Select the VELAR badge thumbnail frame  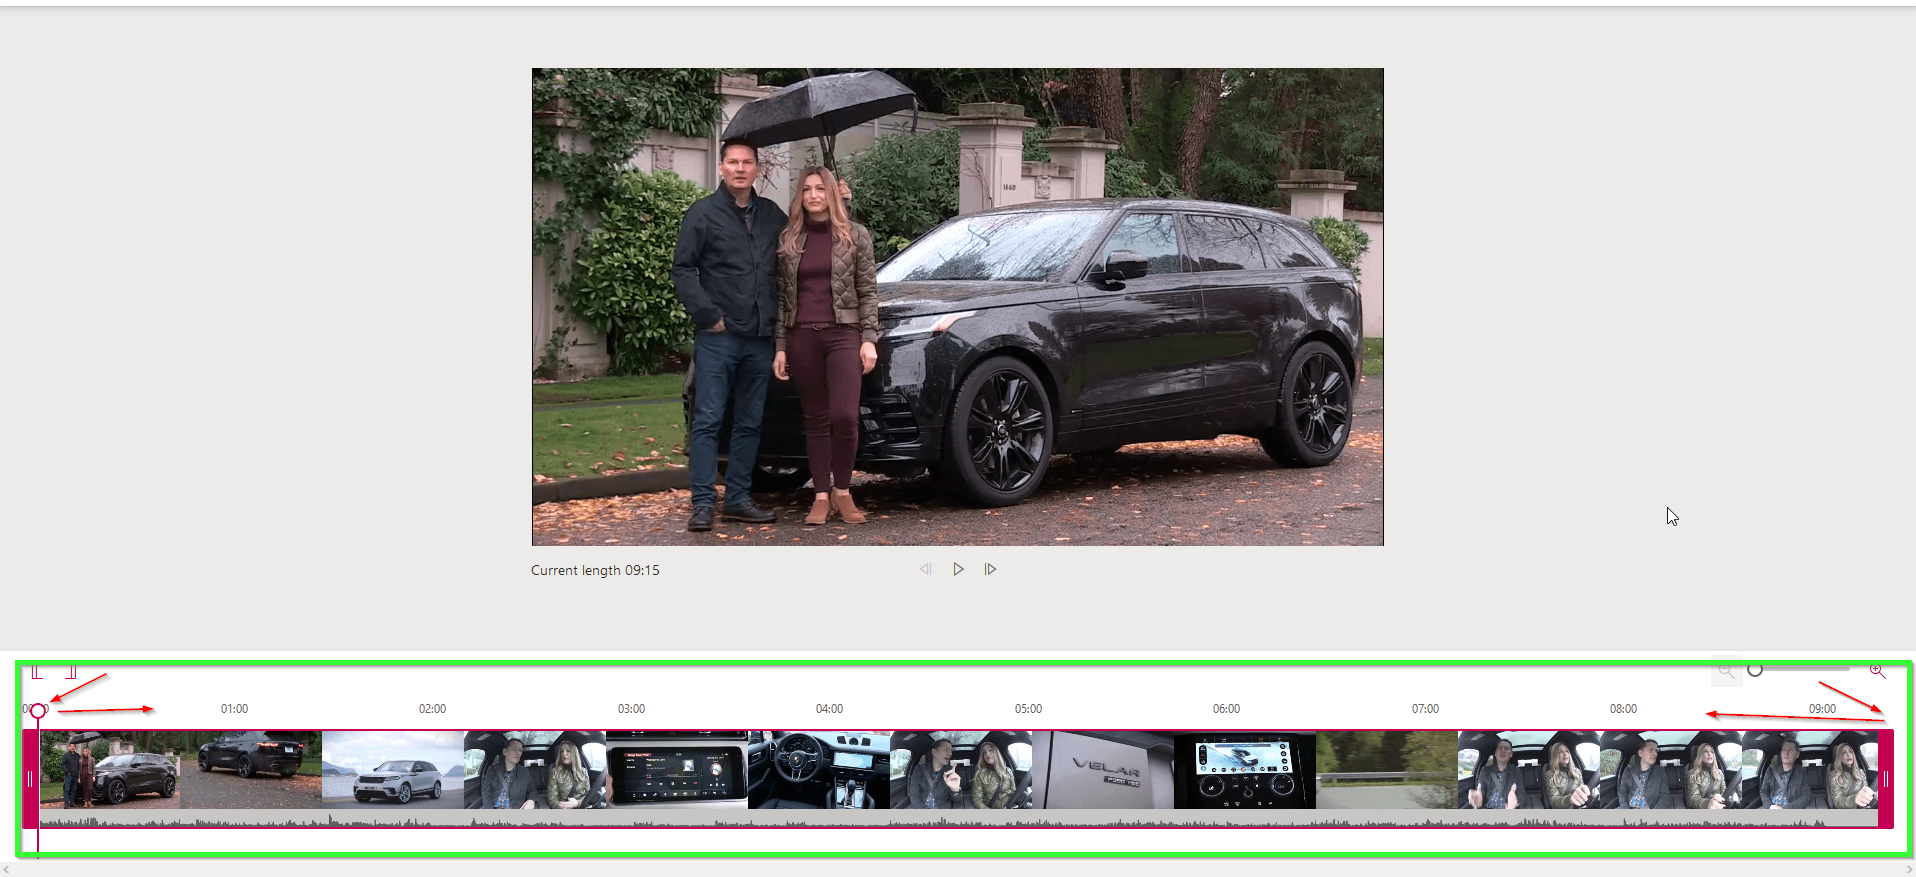1103,770
